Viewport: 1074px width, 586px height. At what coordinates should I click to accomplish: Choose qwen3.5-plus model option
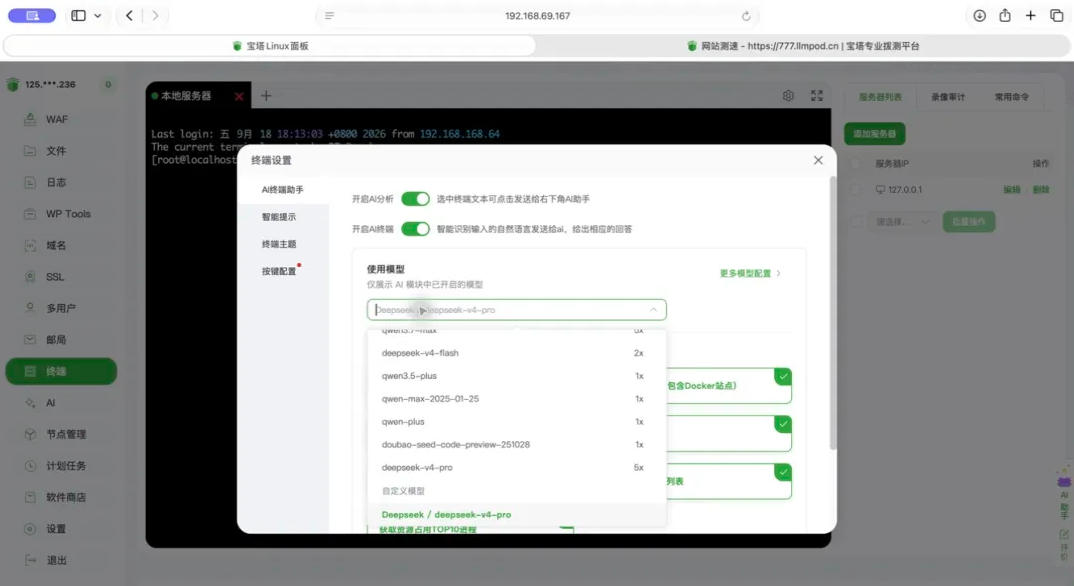516,376
